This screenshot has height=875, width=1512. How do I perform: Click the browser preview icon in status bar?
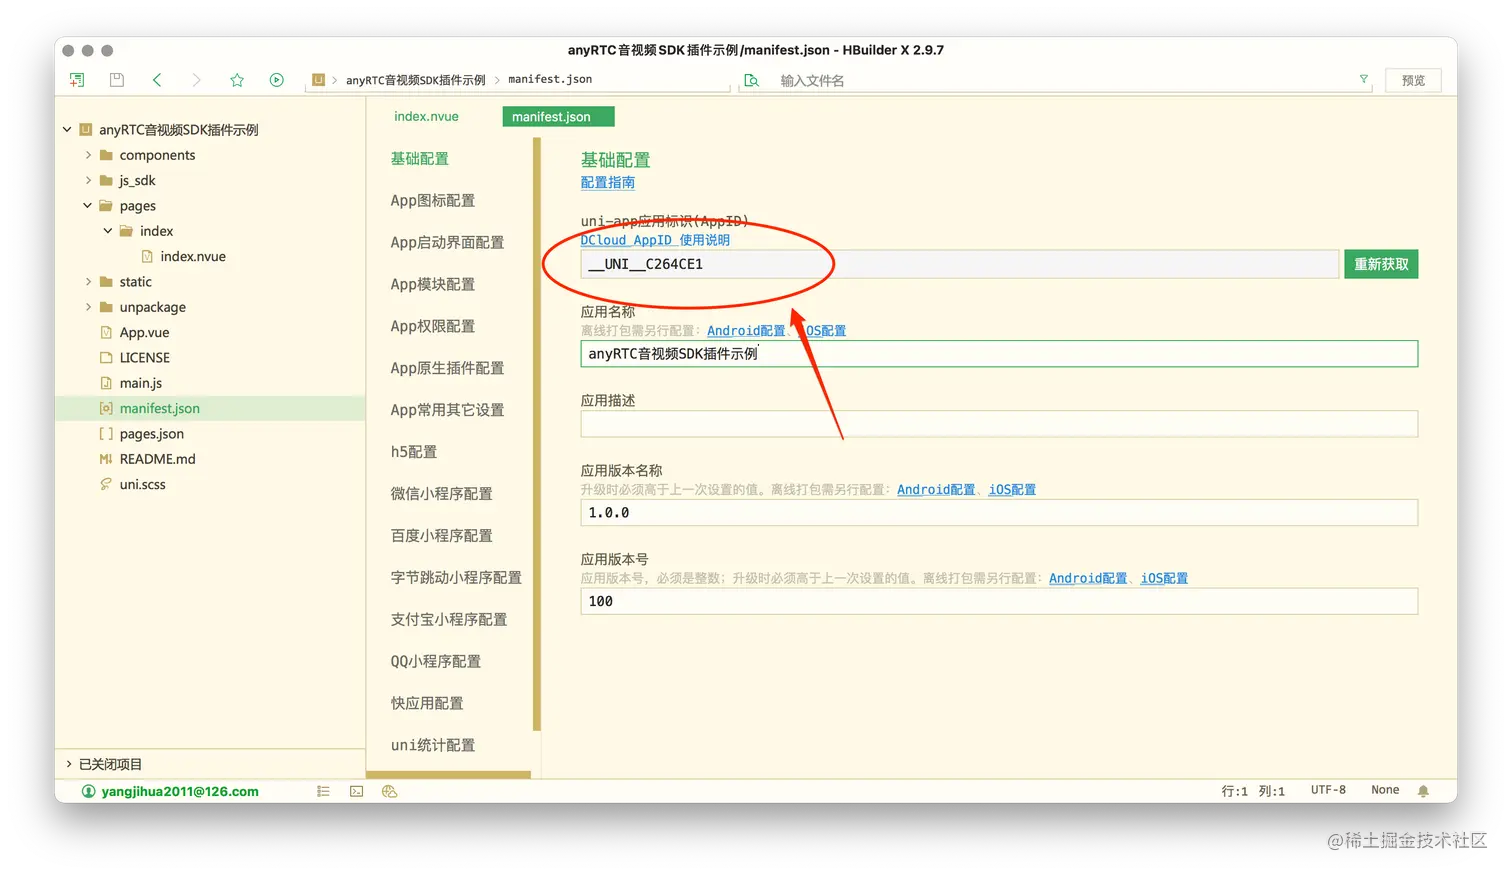point(390,791)
